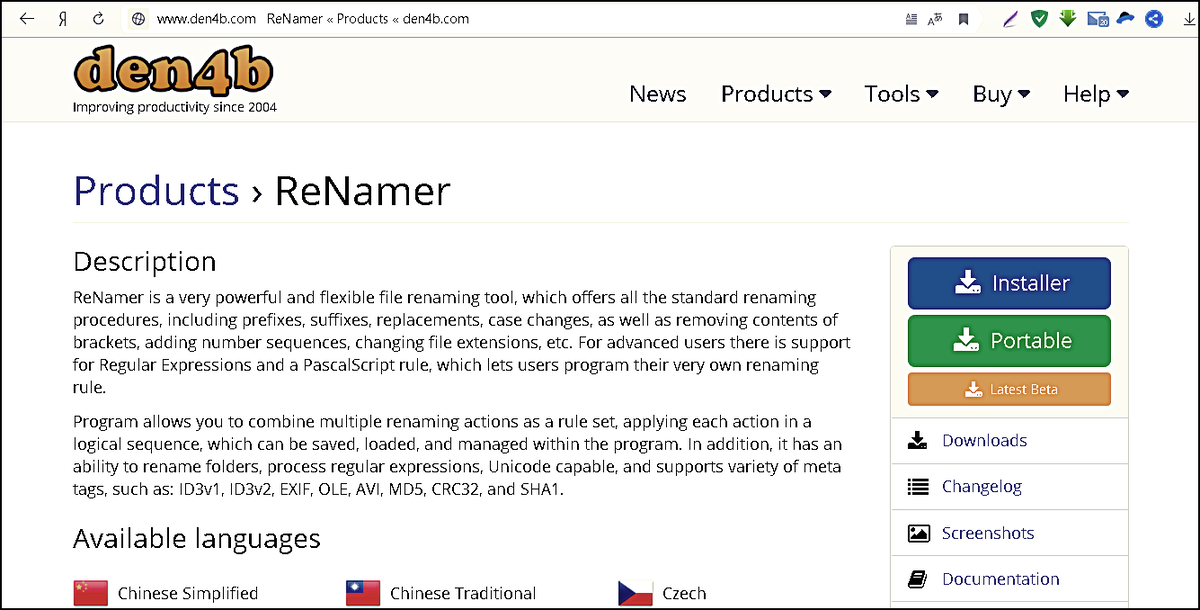The image size is (1200, 610).
Task: Expand the Buy menu
Action: [x=1001, y=94]
